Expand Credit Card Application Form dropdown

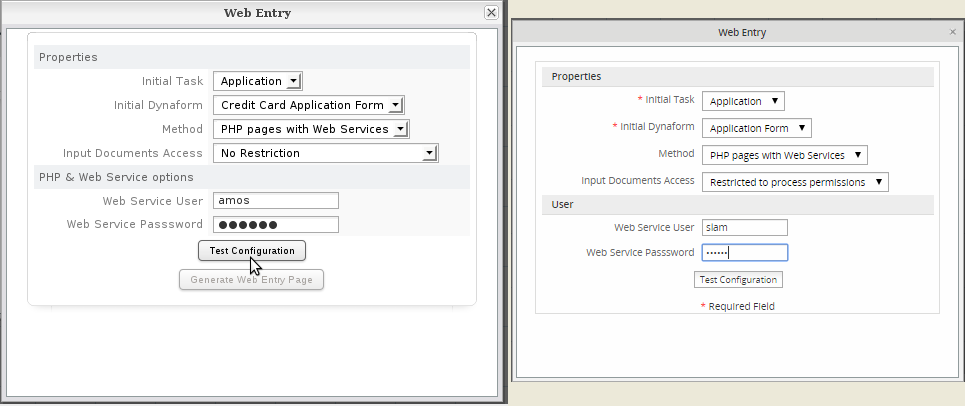396,105
